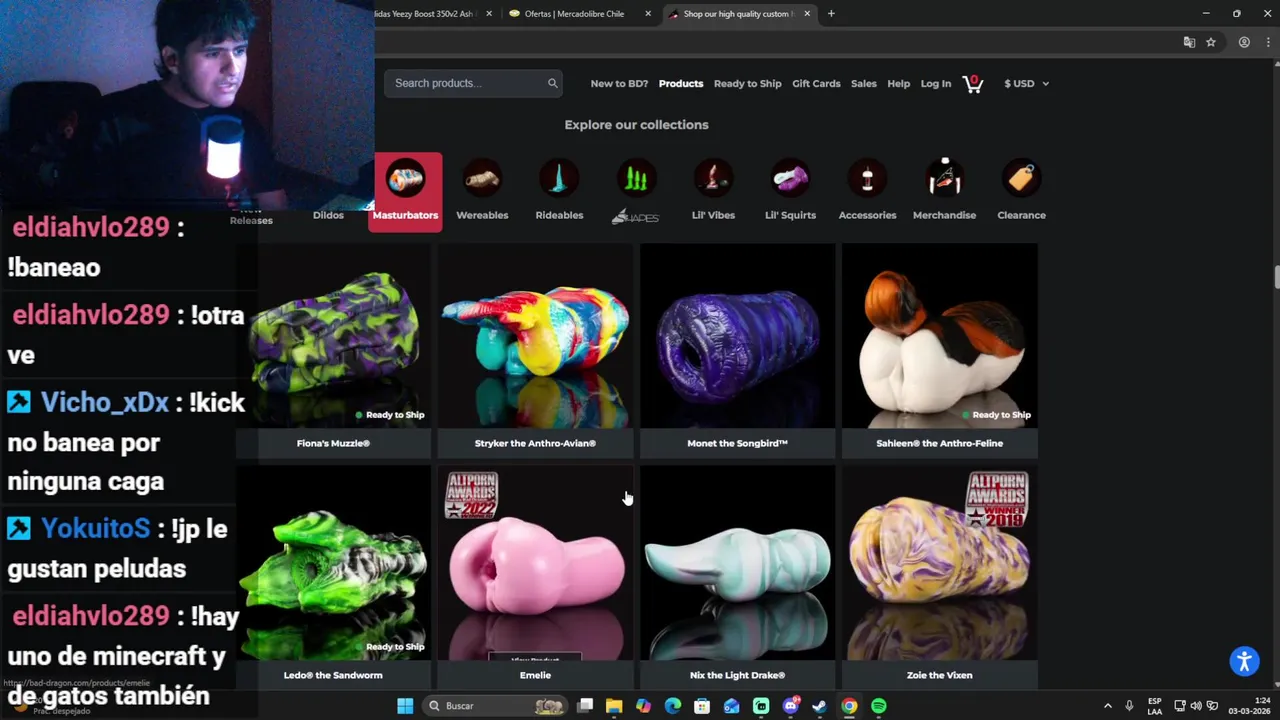1280x720 pixels.
Task: Open the $ USD currency dropdown
Action: 1026,84
